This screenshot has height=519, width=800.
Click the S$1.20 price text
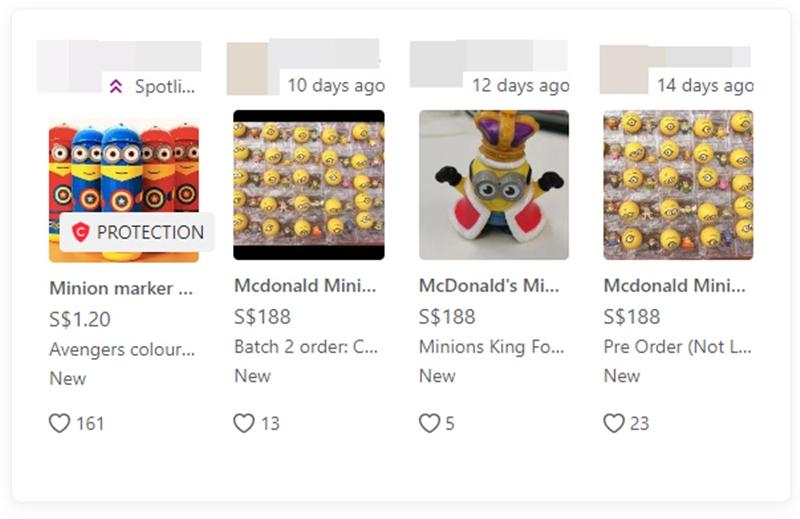tap(80, 320)
